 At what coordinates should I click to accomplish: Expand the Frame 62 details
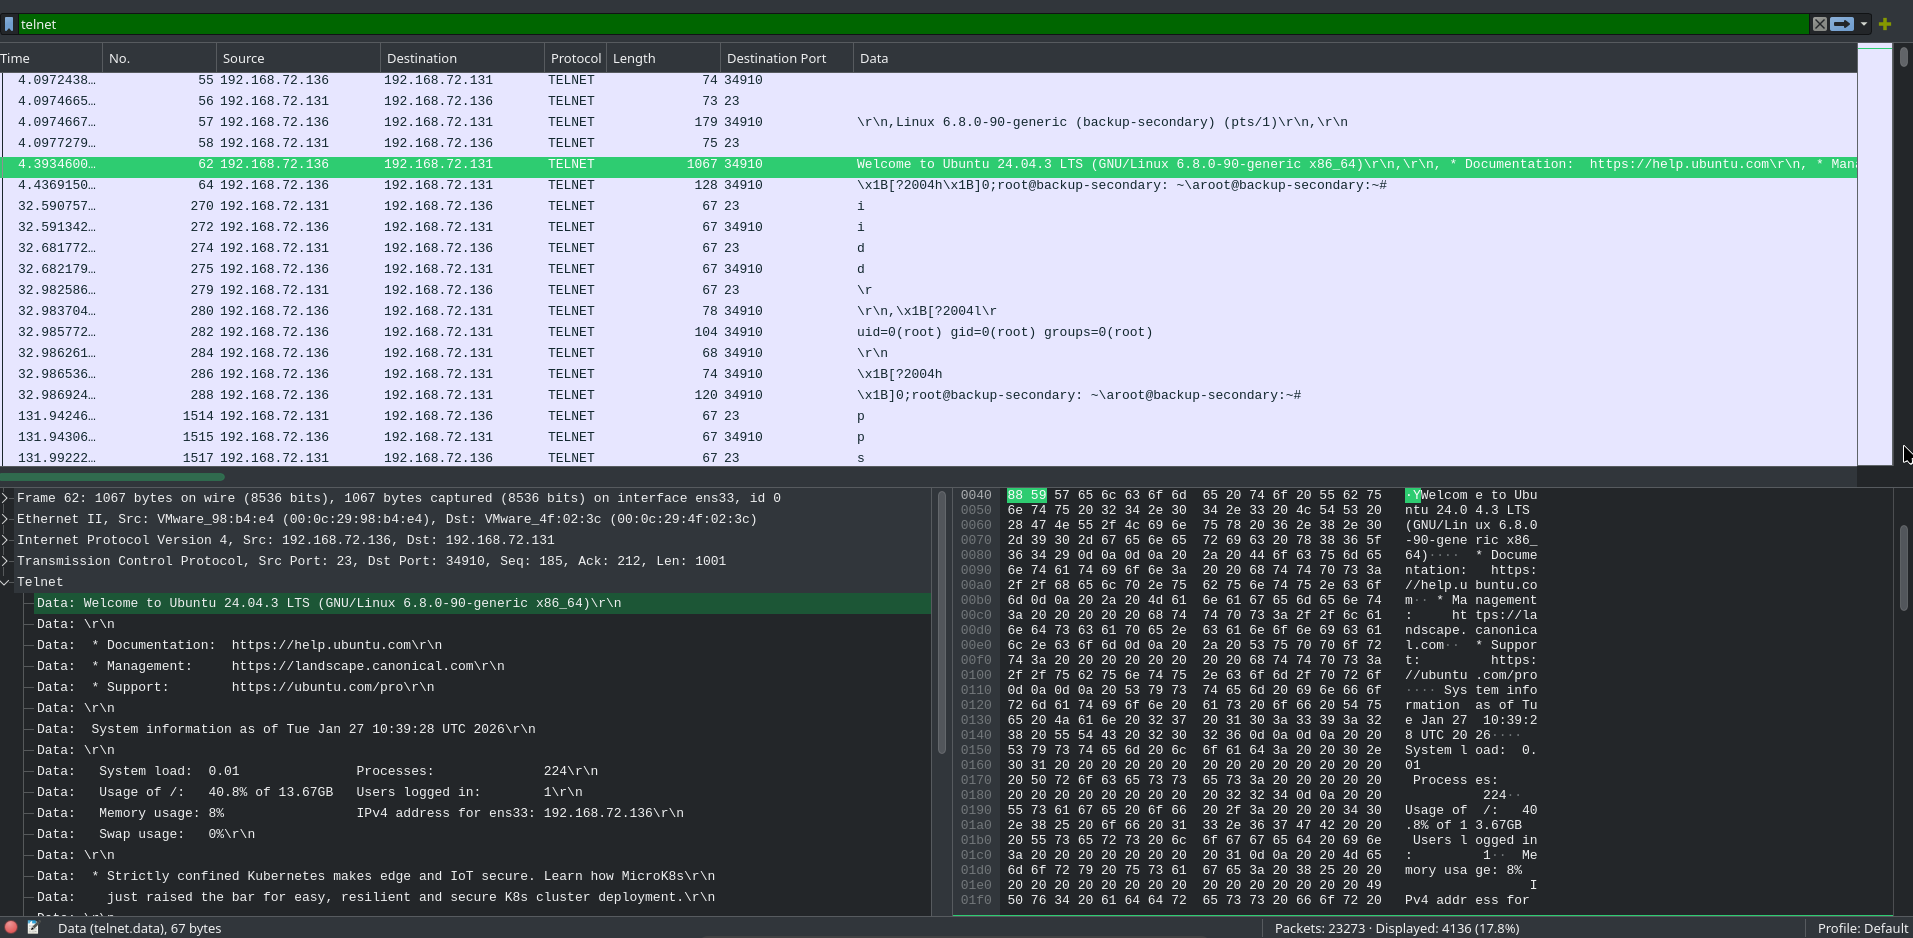[x=7, y=497]
